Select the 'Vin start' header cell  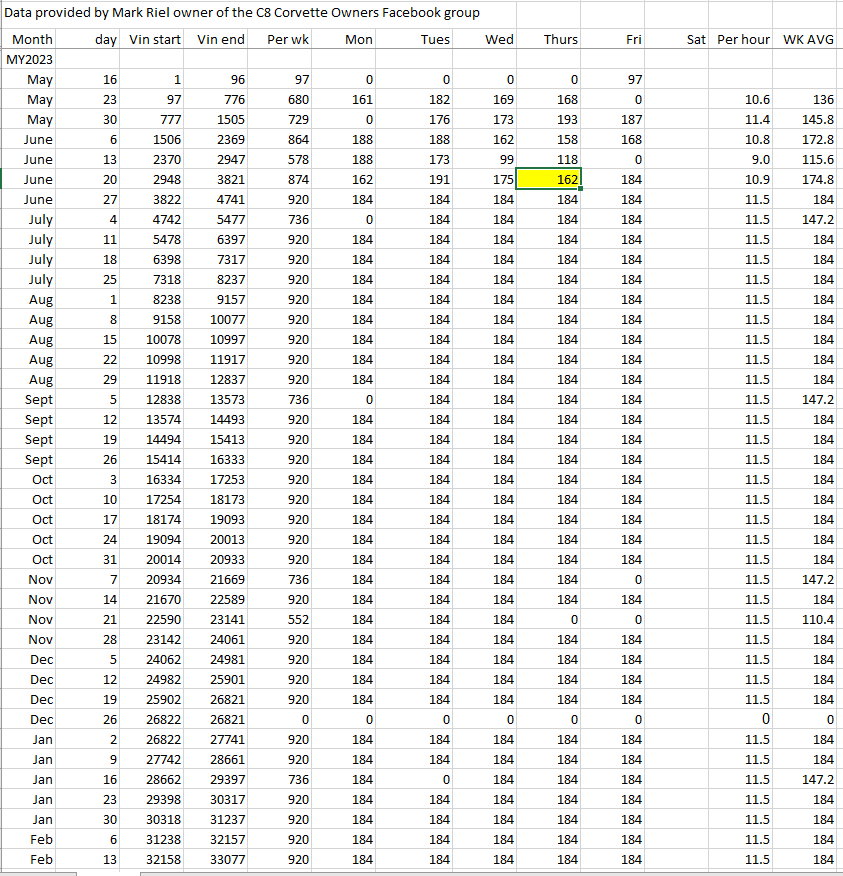click(155, 40)
